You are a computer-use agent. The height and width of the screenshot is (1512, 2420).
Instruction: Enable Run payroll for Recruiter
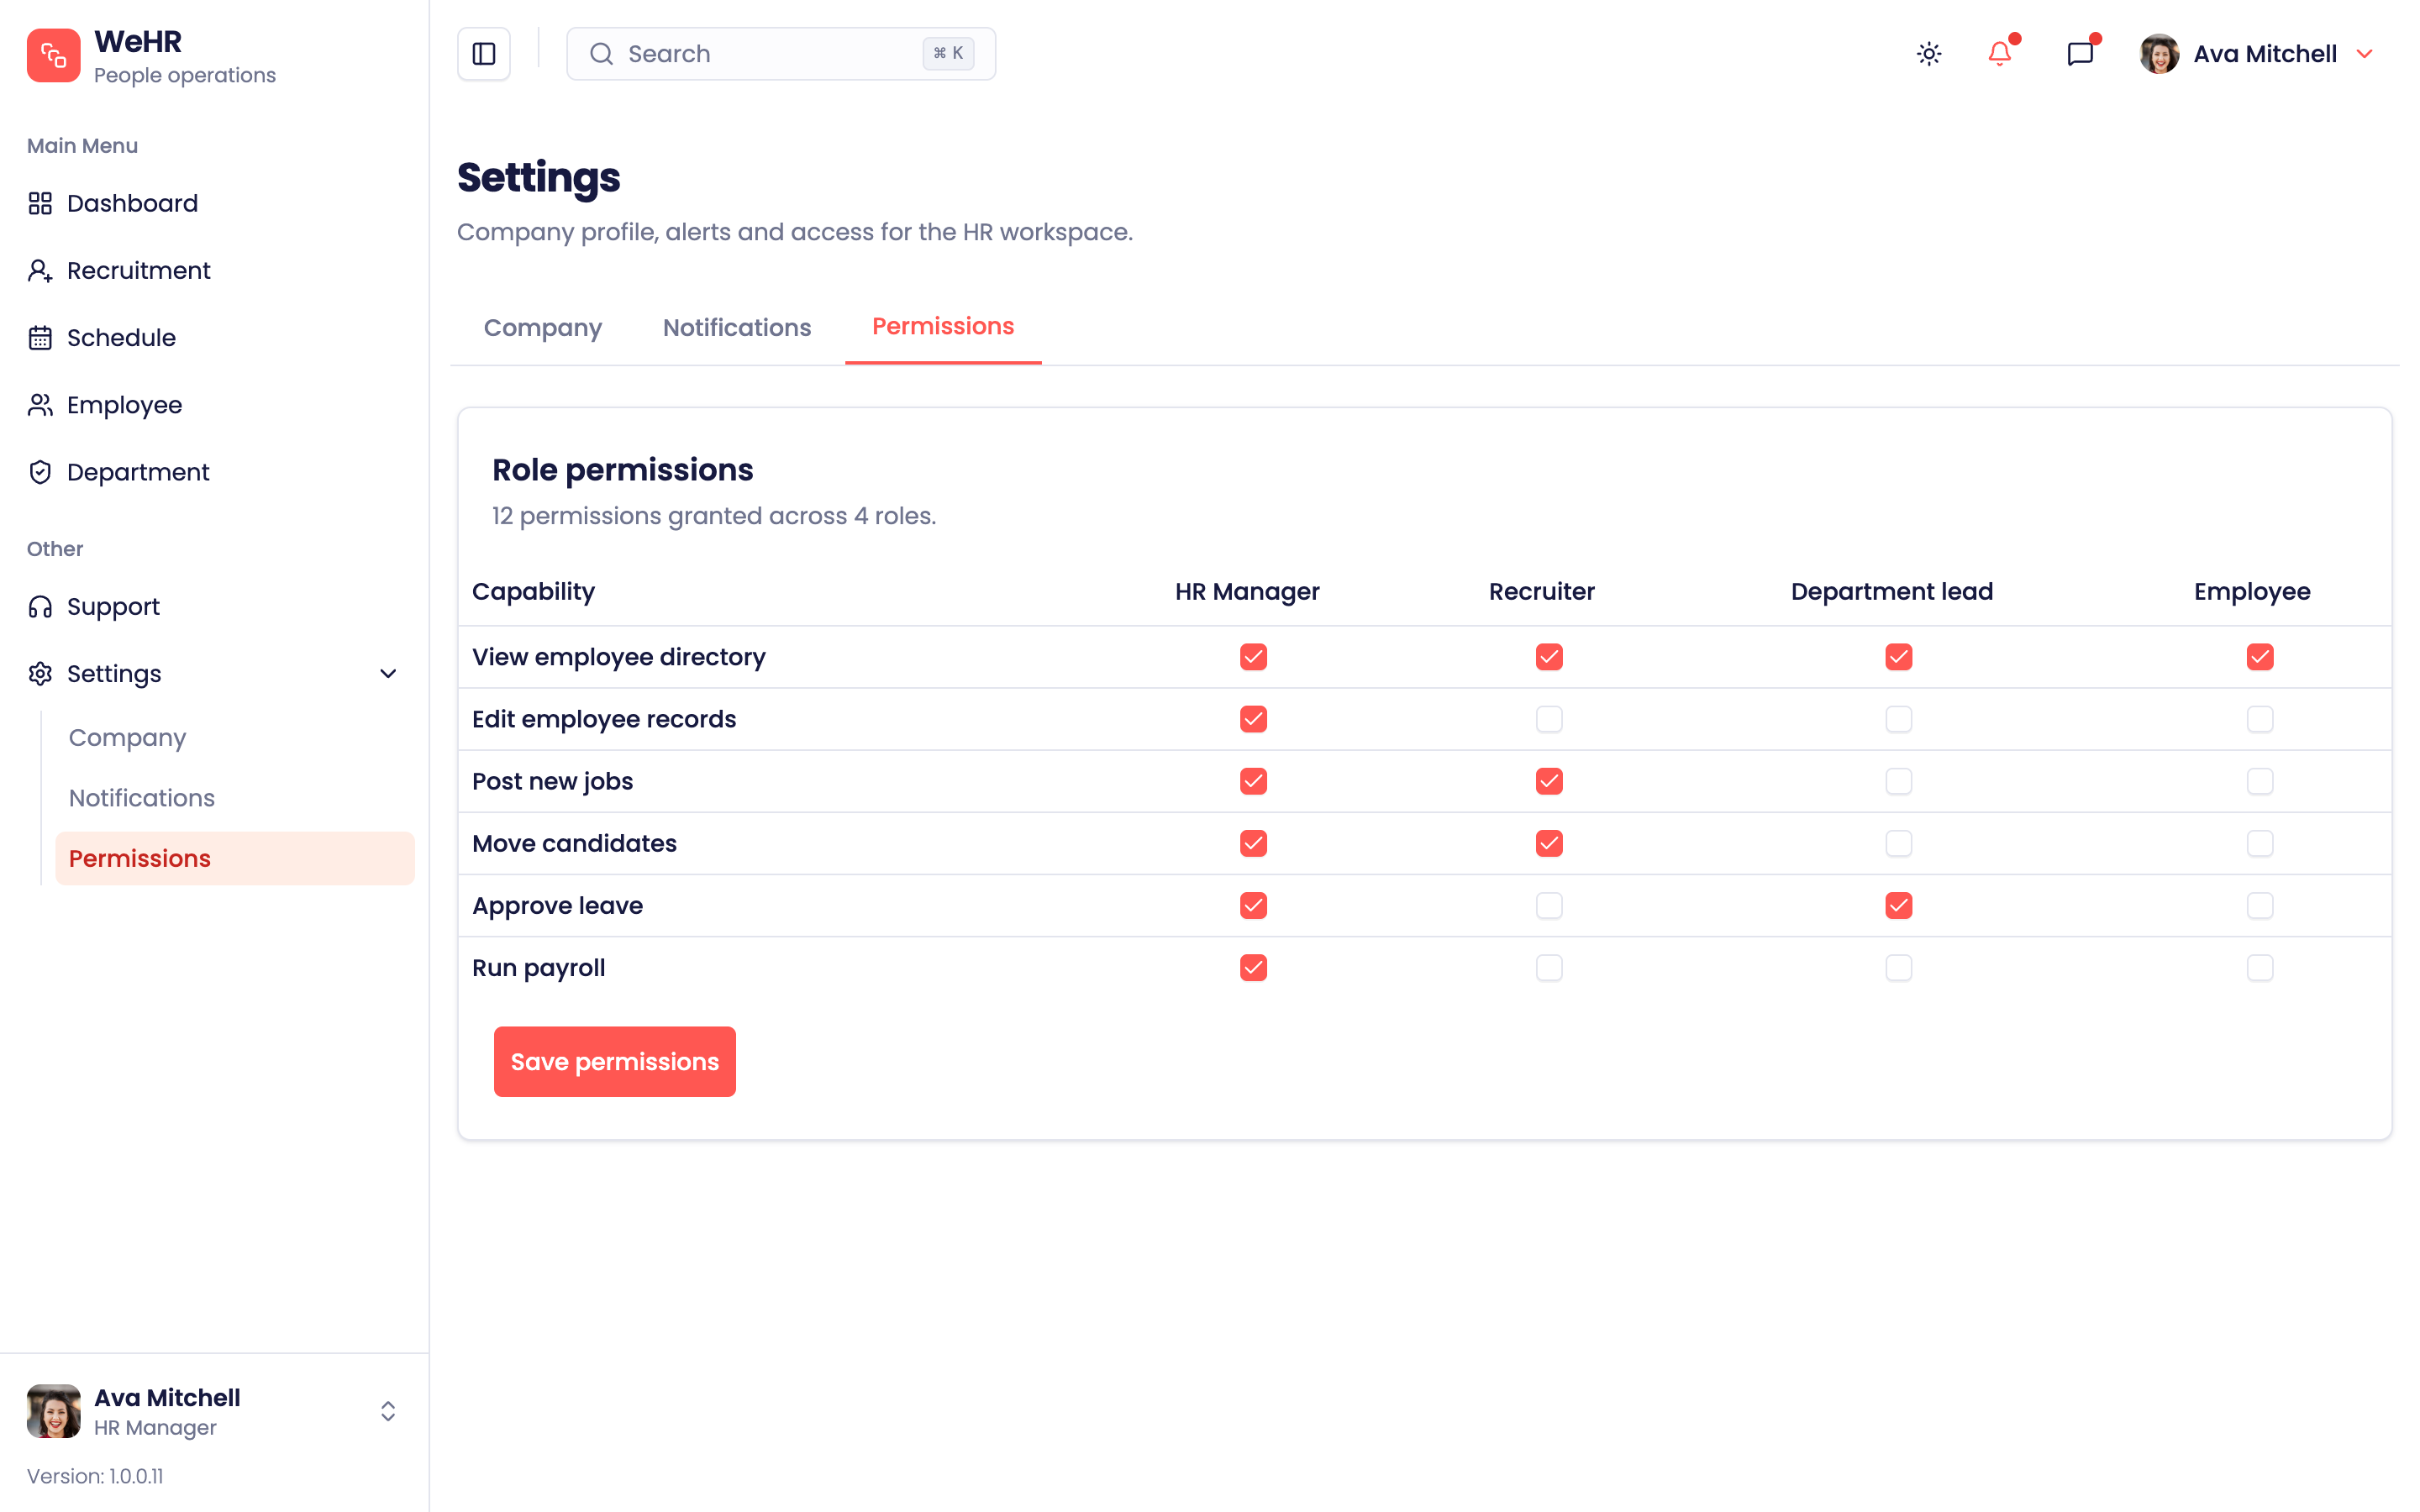click(x=1549, y=968)
